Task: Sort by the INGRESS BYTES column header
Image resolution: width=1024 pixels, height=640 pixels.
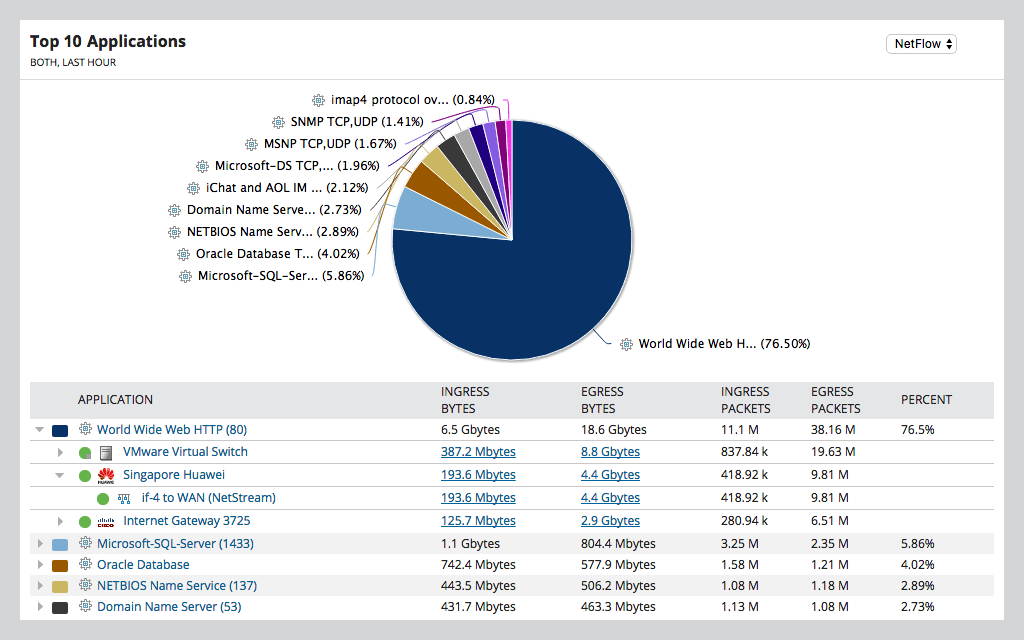Action: [466, 399]
